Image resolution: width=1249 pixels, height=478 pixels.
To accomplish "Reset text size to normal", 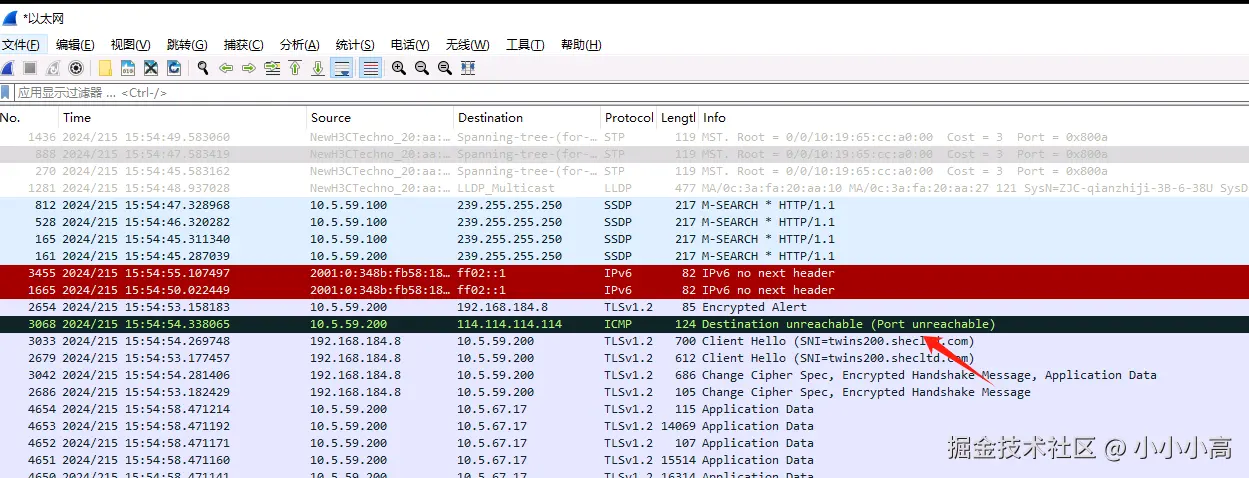I will (x=444, y=68).
